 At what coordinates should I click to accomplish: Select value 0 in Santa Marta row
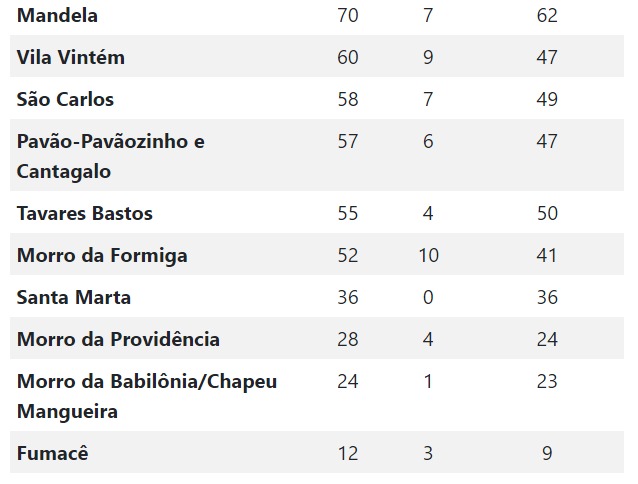428,297
